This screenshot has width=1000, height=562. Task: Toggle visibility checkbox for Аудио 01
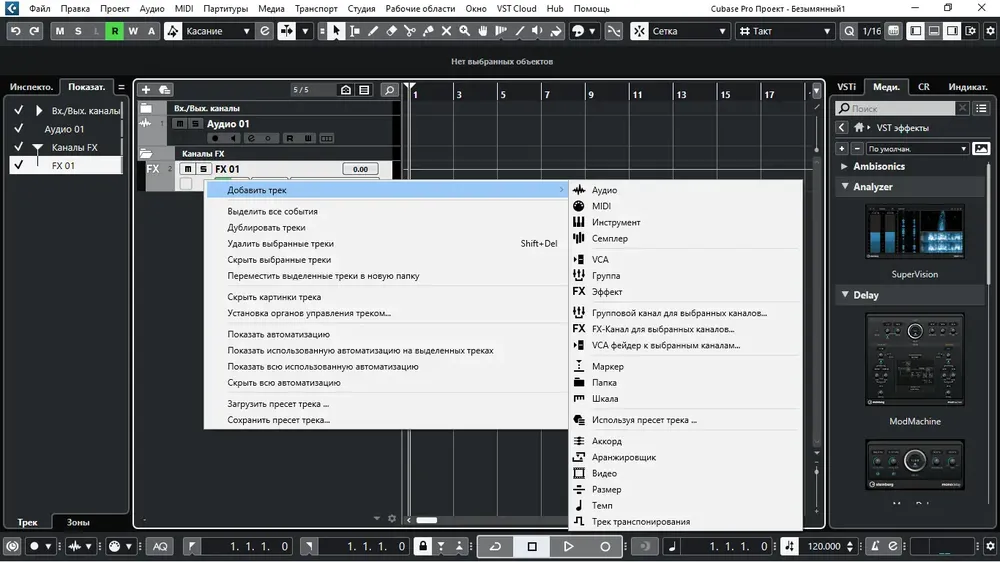coord(18,128)
